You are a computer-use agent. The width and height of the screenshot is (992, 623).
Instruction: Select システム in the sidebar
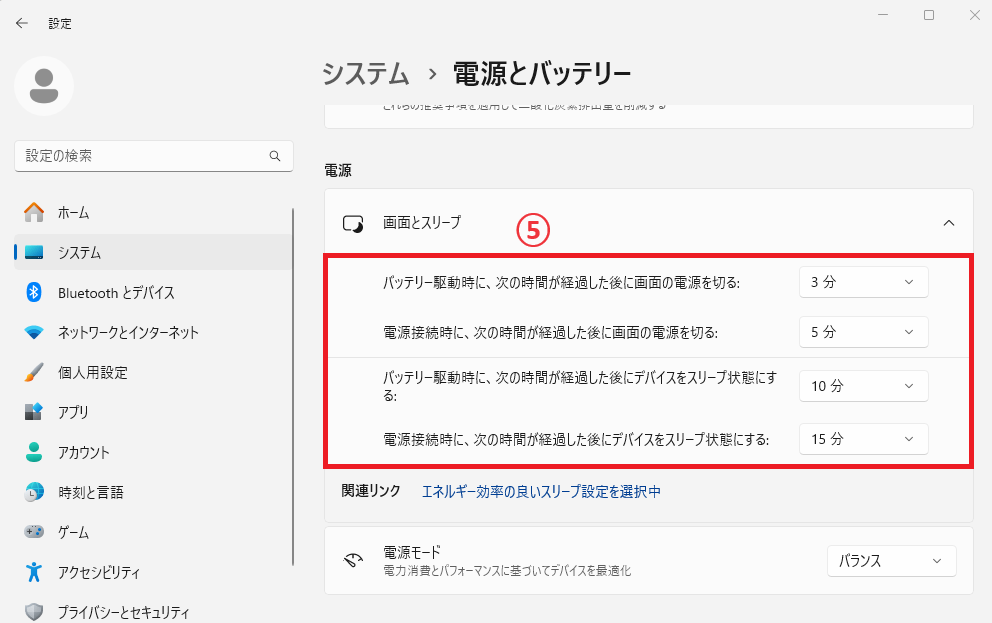pos(80,252)
